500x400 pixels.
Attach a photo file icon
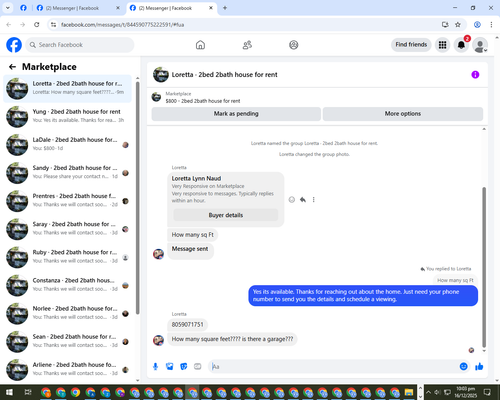point(170,367)
